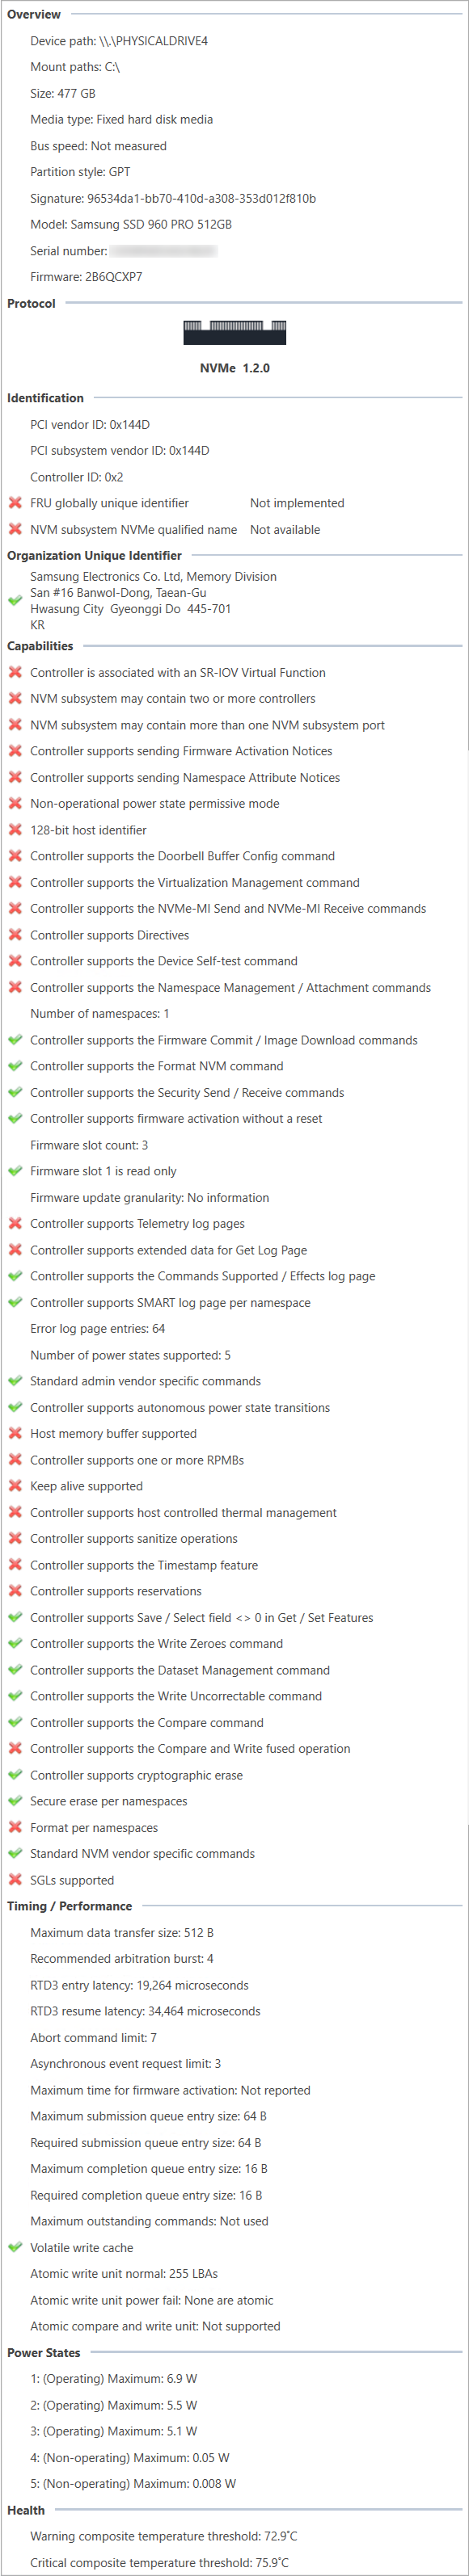Click red X beside SR-IOV Virtual Function

pyautogui.click(x=15, y=672)
